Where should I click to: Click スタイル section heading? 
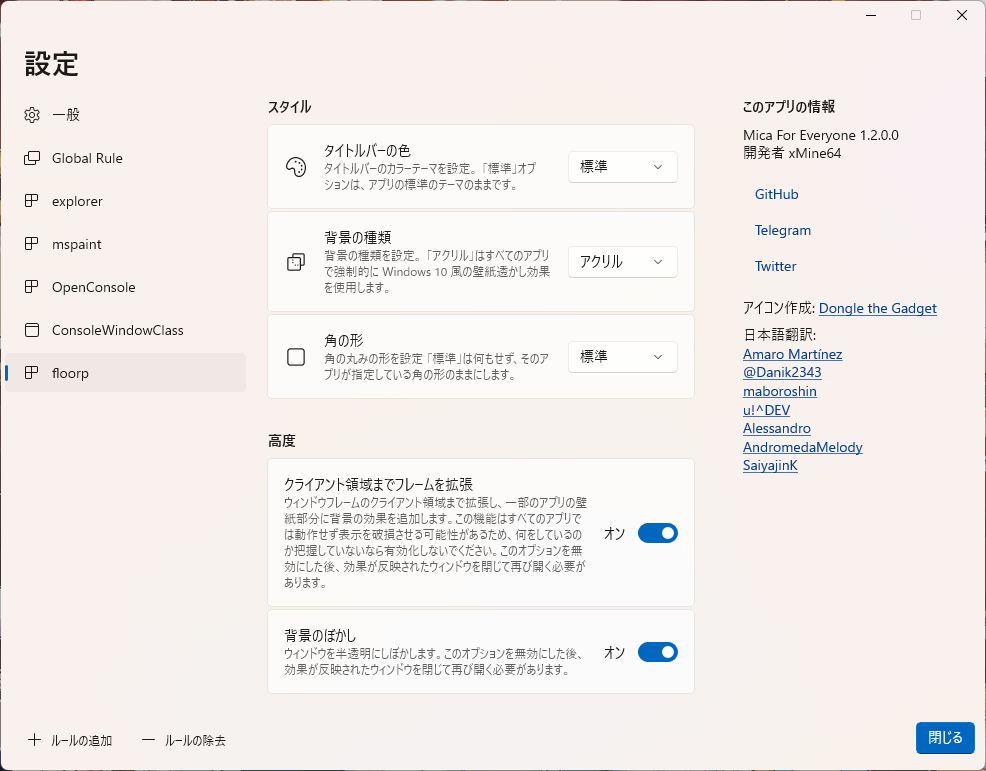click(289, 107)
